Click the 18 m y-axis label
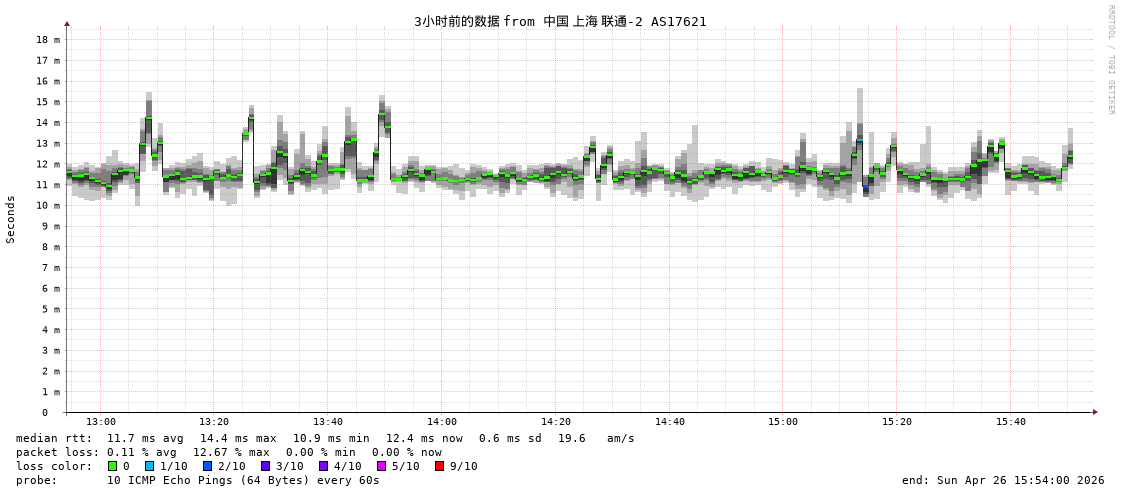1121x494 pixels. click(x=48, y=40)
